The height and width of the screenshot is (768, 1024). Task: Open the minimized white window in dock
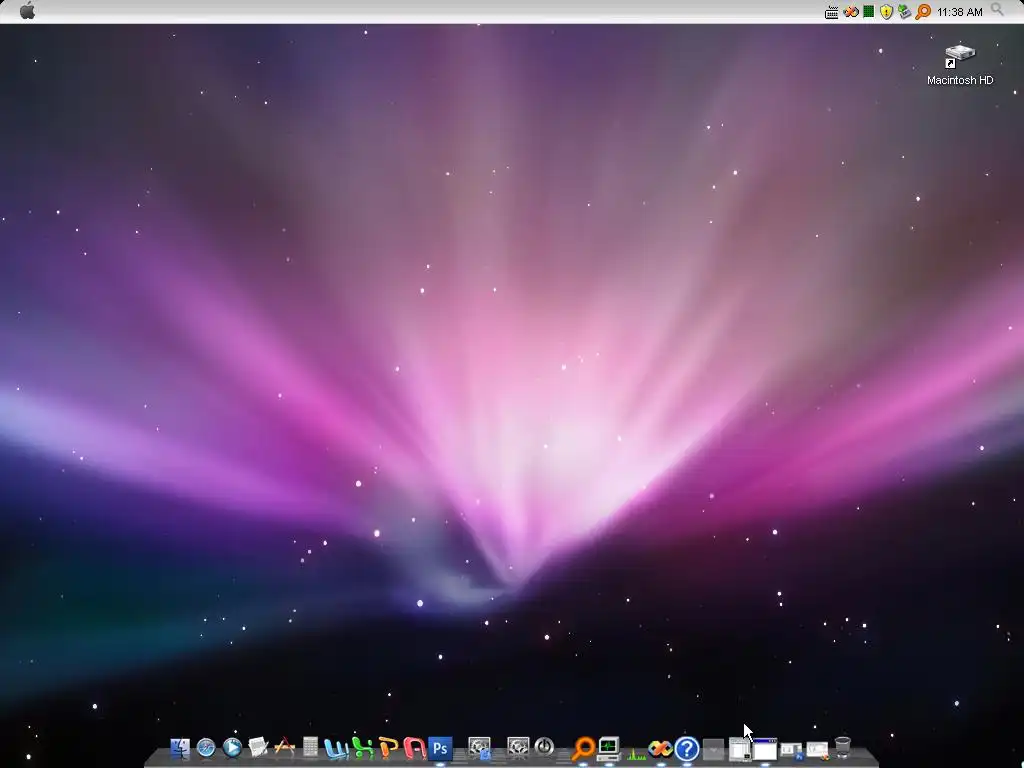[765, 750]
